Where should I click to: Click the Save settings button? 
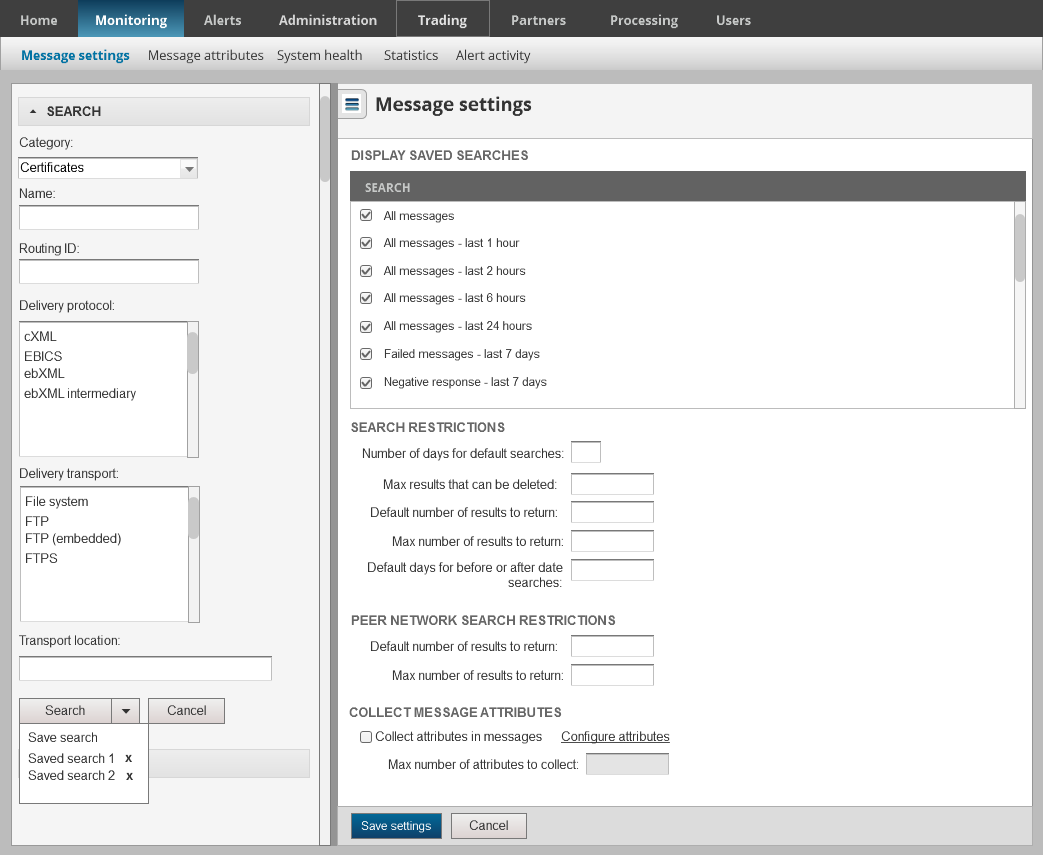tap(396, 826)
